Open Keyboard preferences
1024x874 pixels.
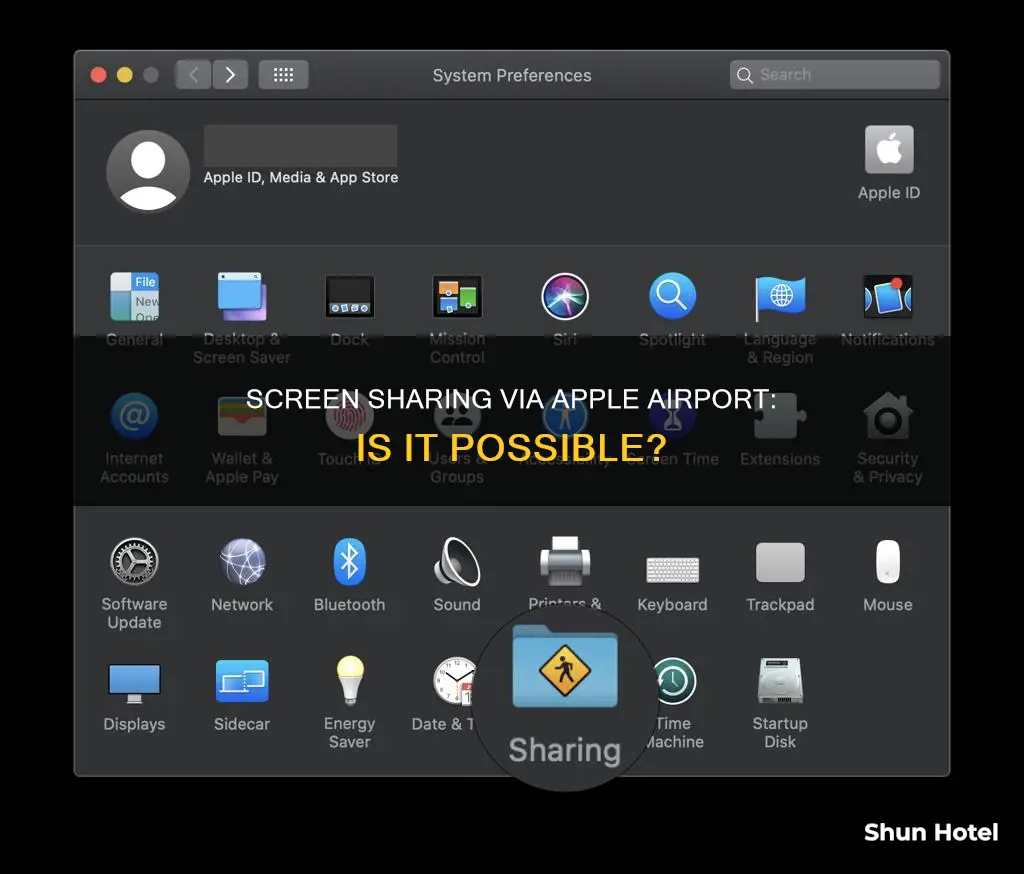coord(672,570)
